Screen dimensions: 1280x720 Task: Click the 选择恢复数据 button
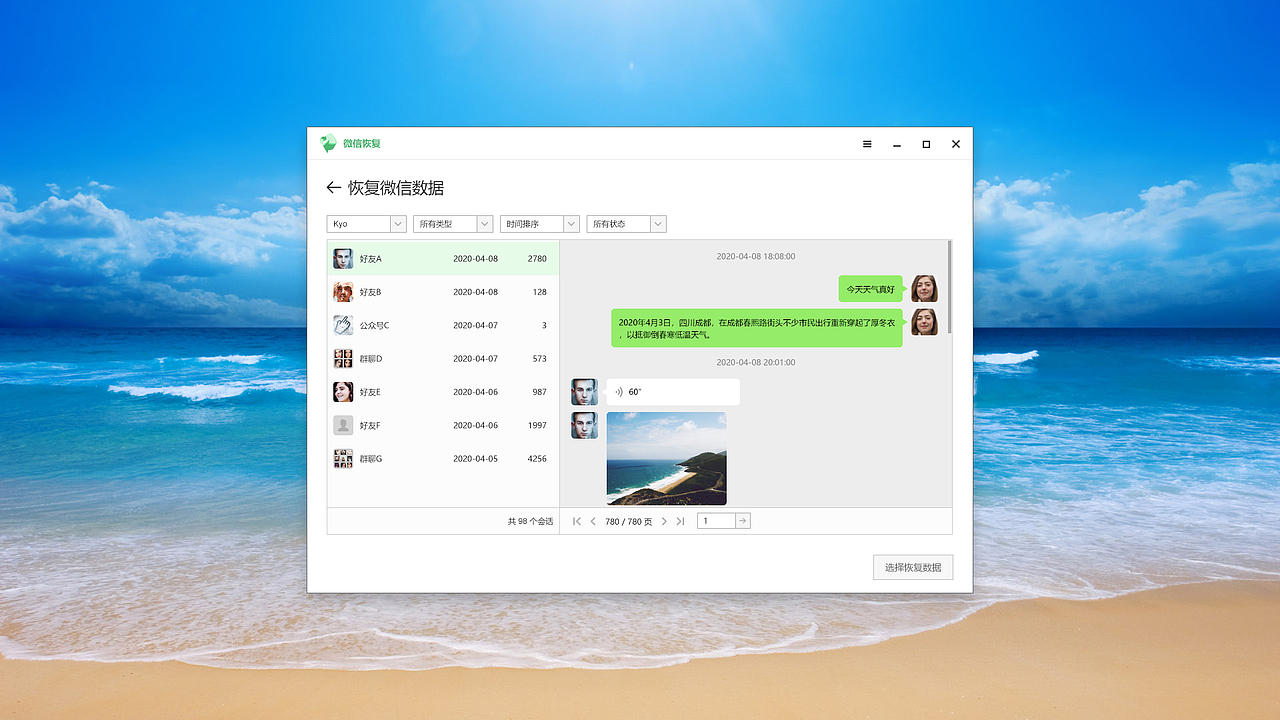(913, 567)
